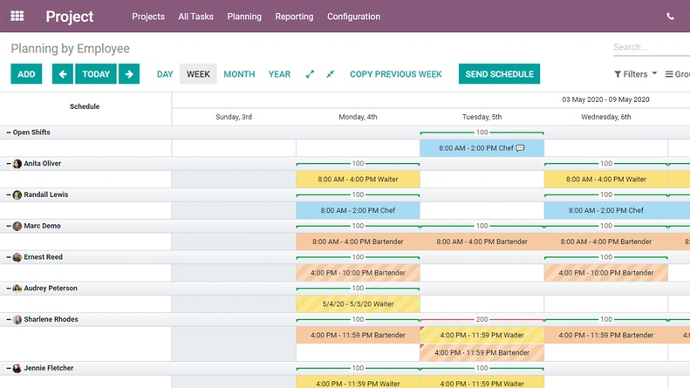690x388 pixels.
Task: Click the '03 May 2020 - 09 May 2020' date range
Action: (x=606, y=99)
